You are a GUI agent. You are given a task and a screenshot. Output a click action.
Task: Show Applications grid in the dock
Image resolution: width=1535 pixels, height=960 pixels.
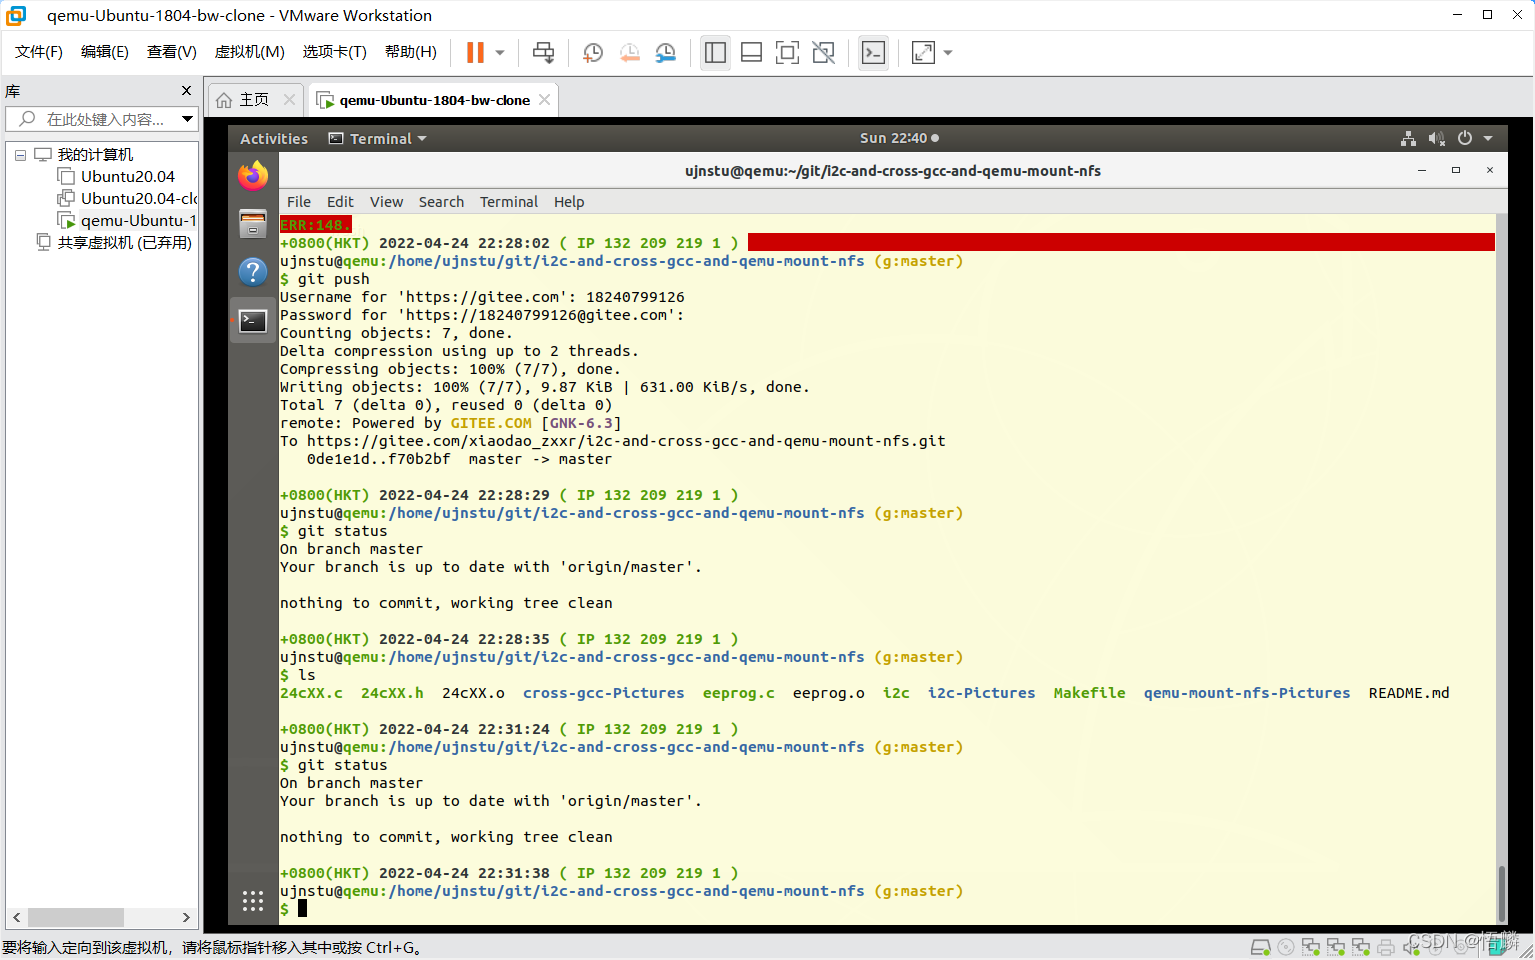pyautogui.click(x=253, y=901)
